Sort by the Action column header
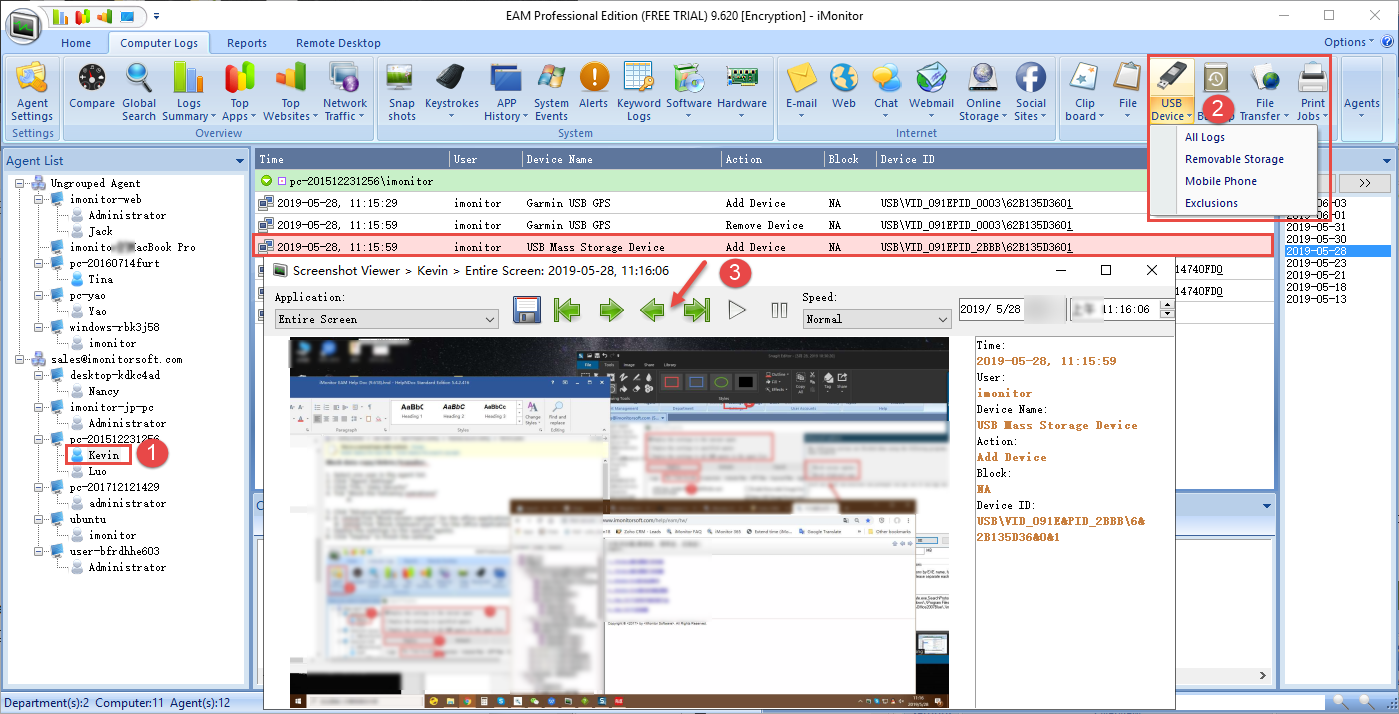The height and width of the screenshot is (714, 1399). pos(773,159)
